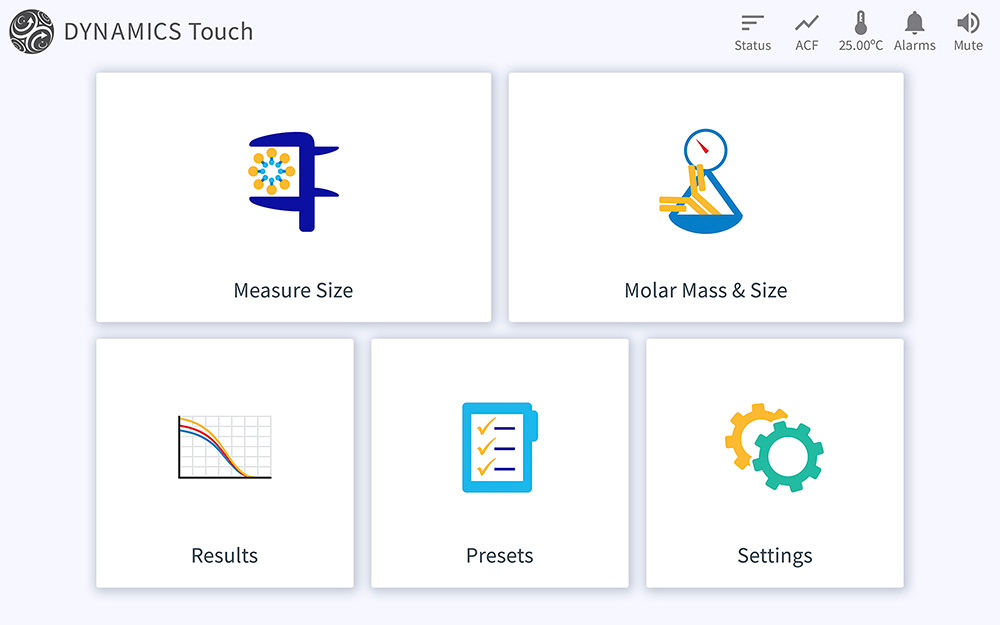Mute sound with the speaker icon

pos(967,22)
